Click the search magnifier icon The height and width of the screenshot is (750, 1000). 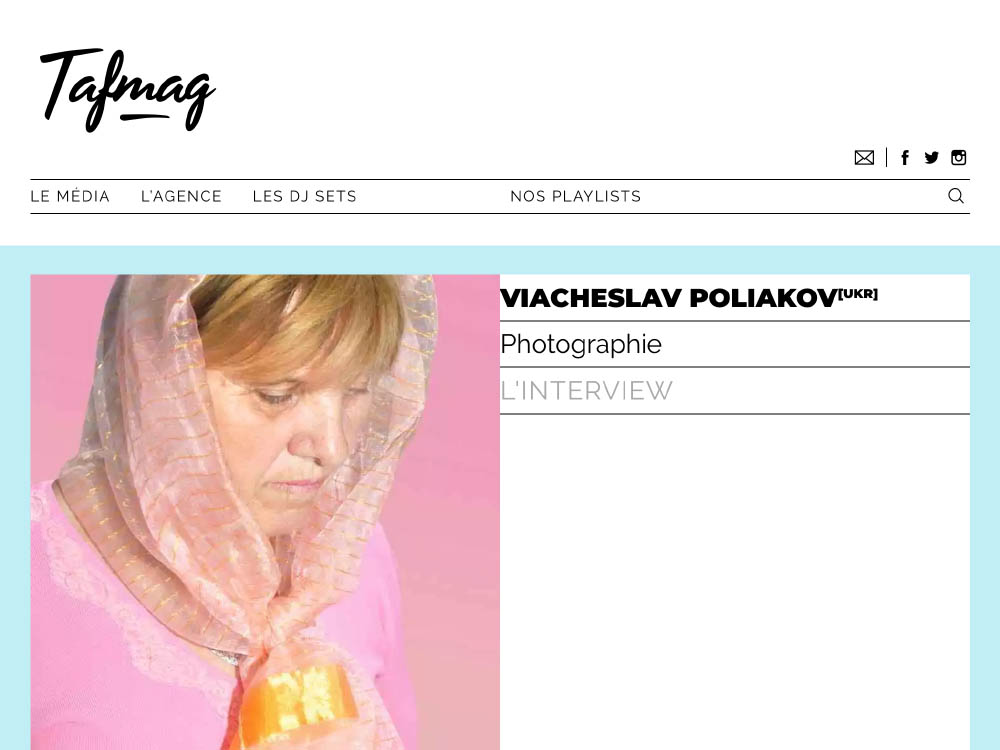[x=955, y=196]
